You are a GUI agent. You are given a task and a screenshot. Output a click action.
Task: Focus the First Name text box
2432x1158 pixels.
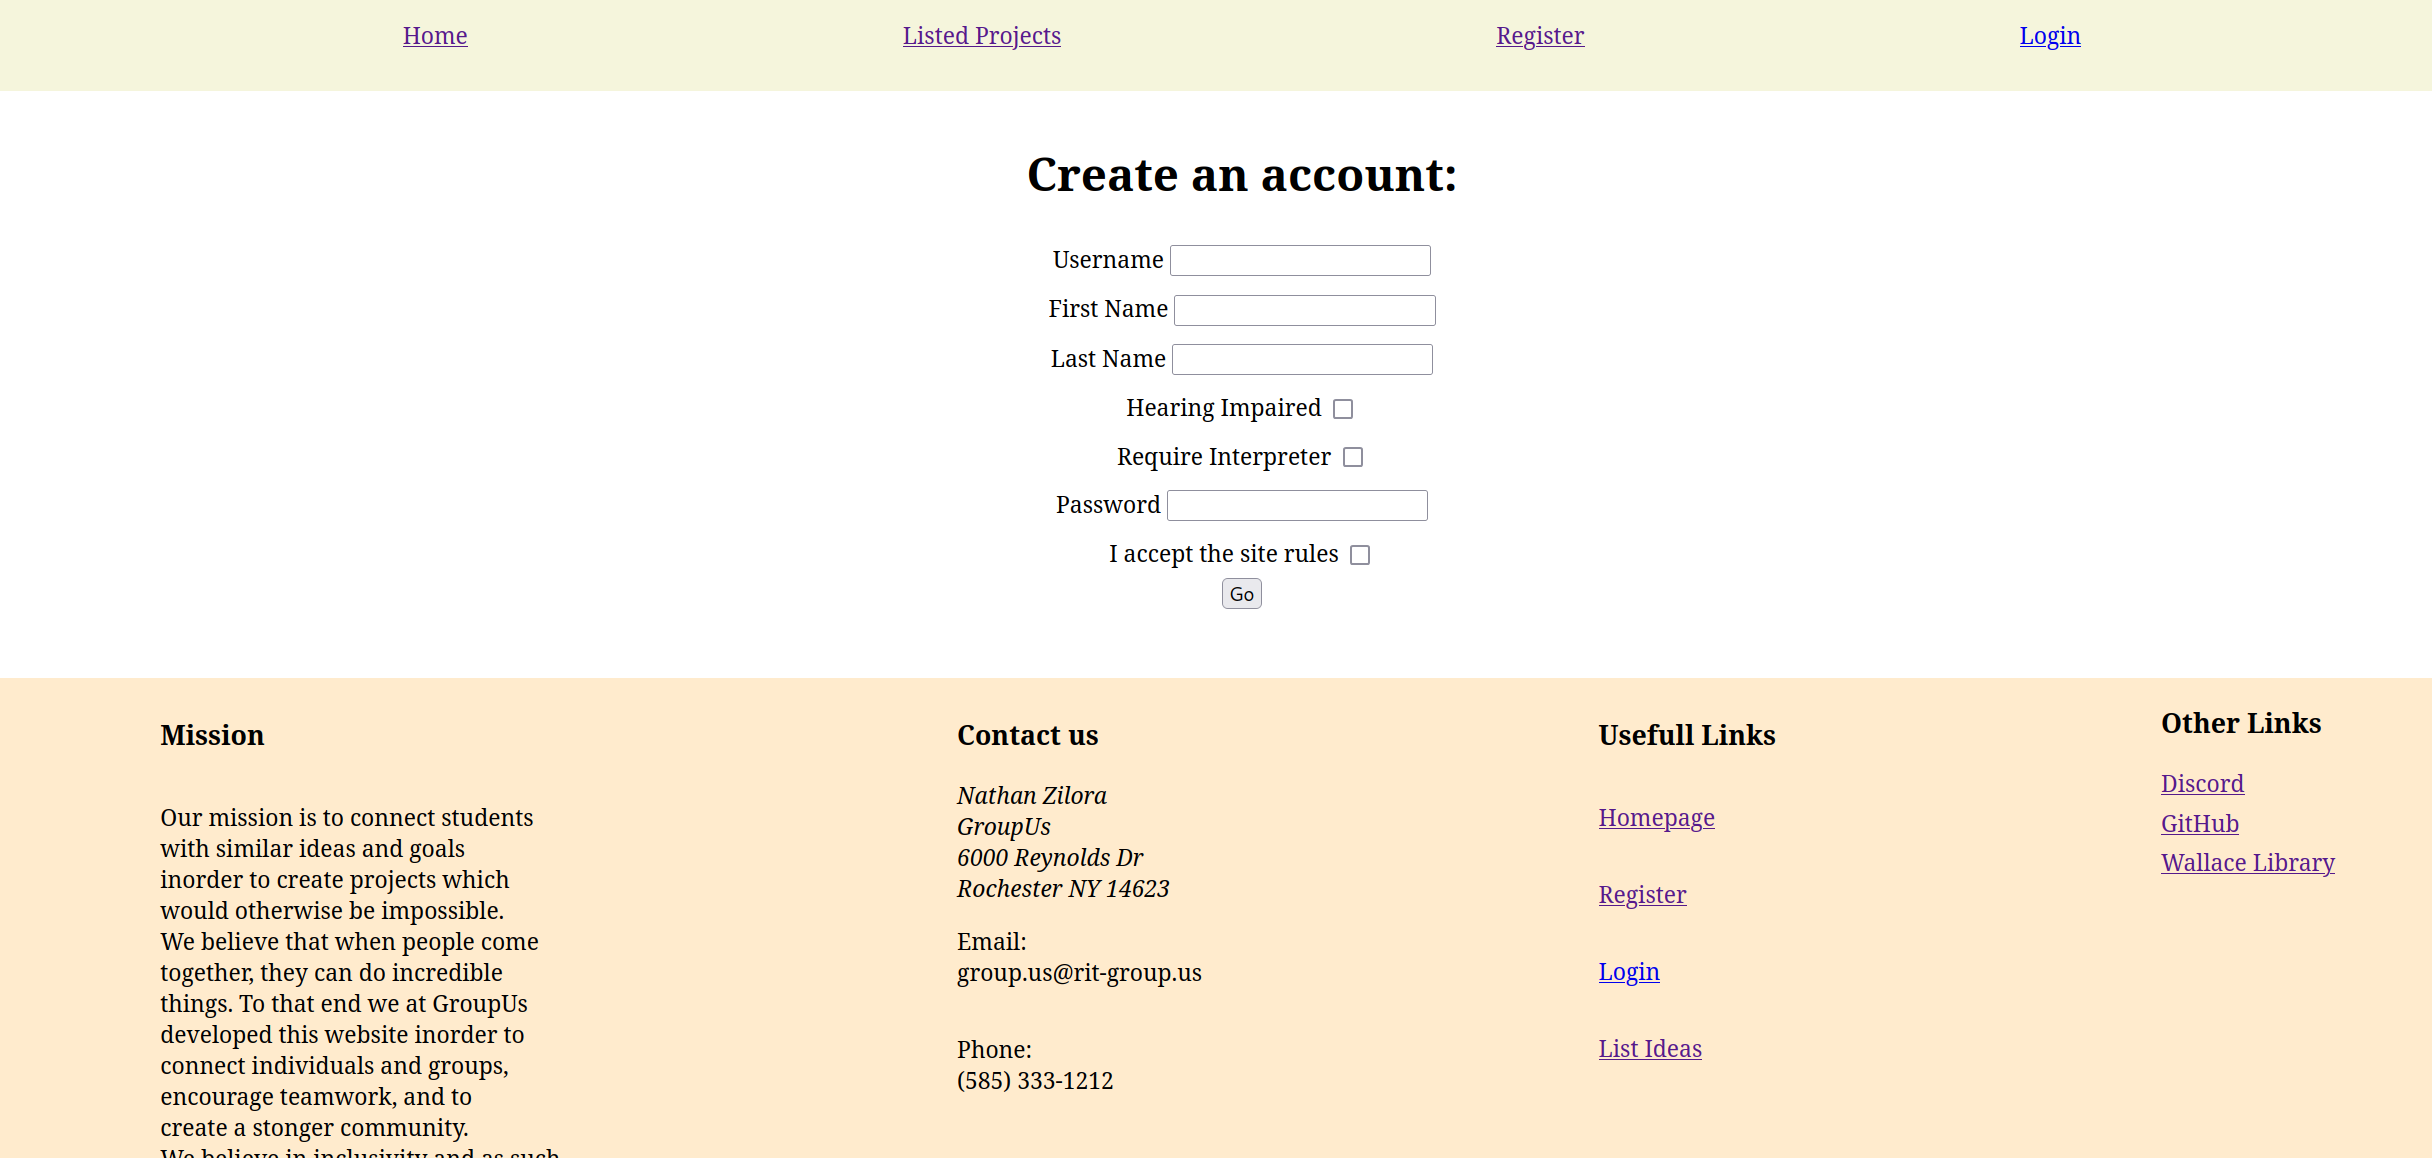click(x=1304, y=310)
